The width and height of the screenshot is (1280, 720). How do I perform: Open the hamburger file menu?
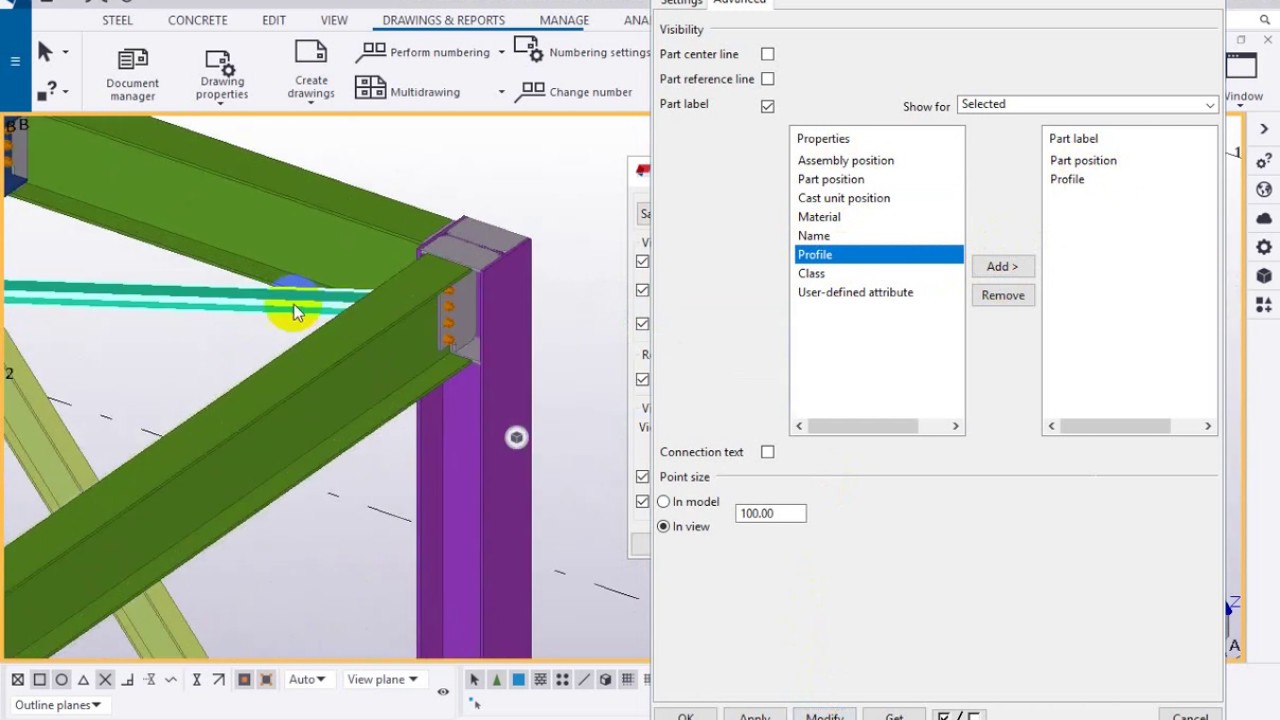[x=15, y=61]
